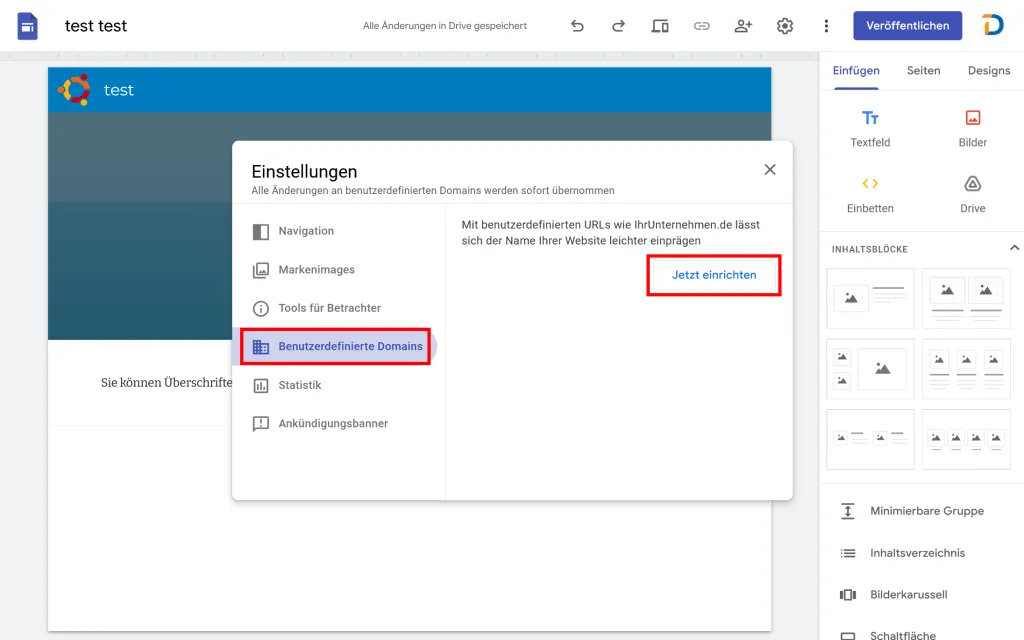
Task: Open share with others icon
Action: (x=743, y=26)
